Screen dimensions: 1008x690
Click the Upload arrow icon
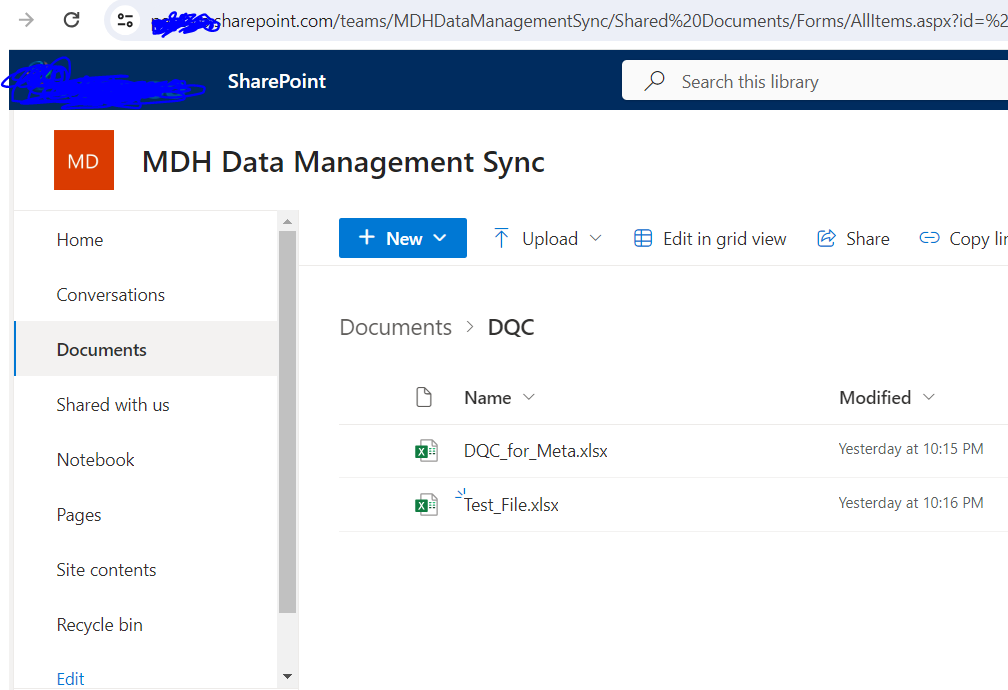click(501, 238)
